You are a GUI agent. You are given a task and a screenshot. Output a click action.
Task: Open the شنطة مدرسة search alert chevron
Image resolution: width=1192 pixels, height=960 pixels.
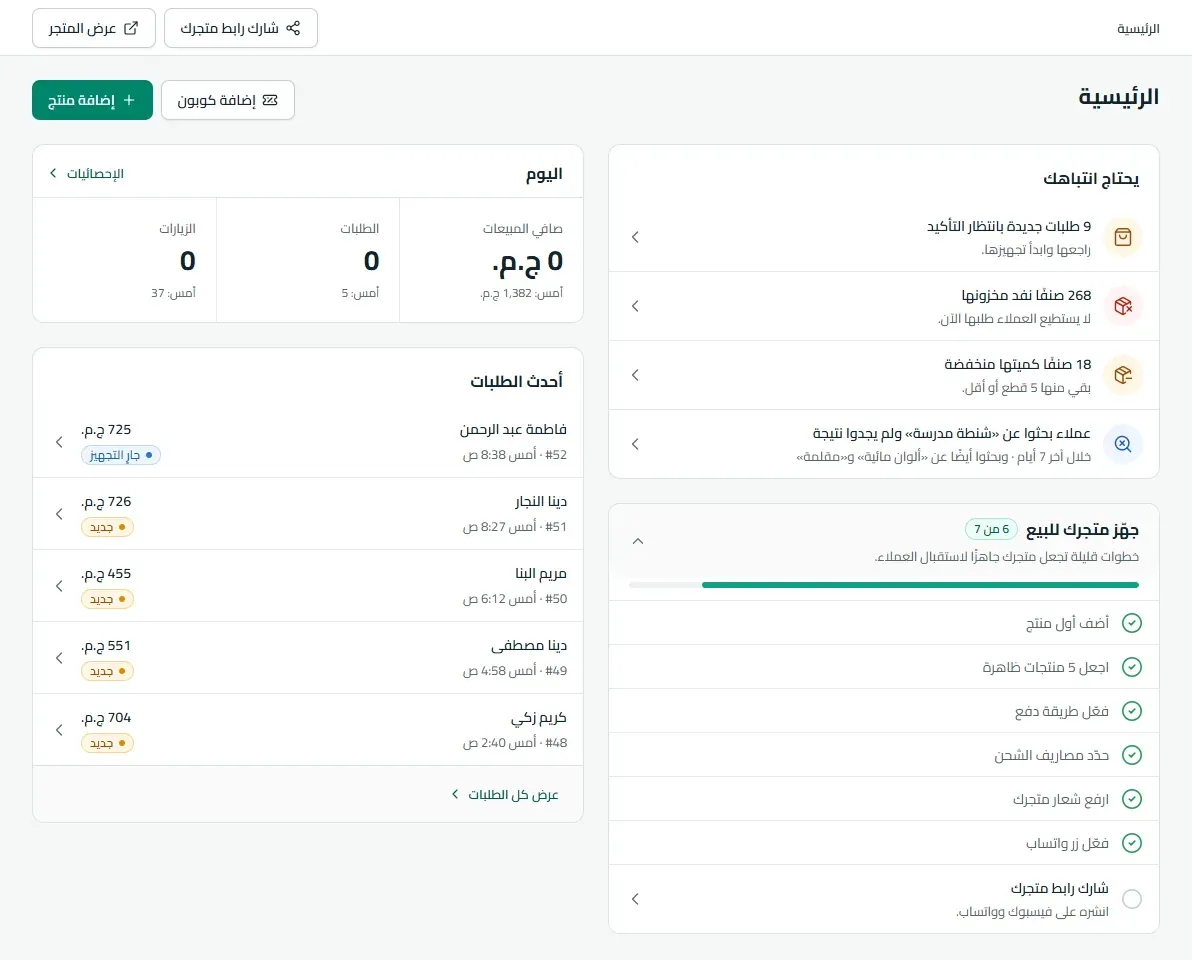coord(636,444)
